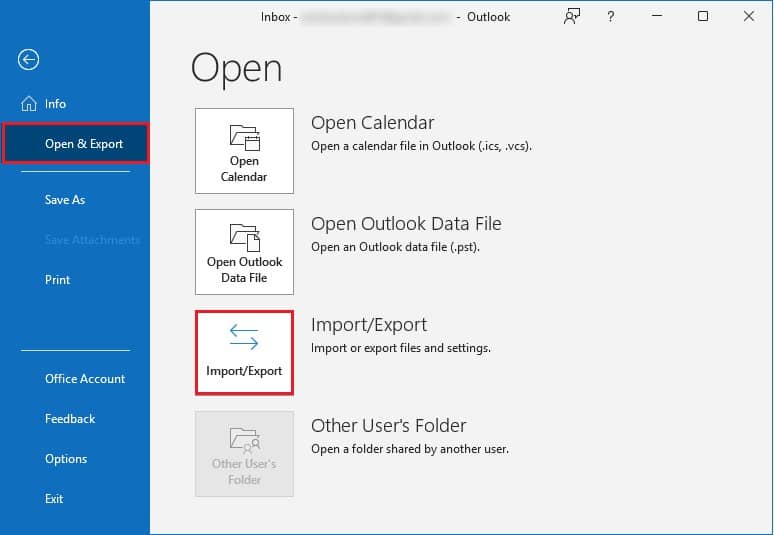Click the Open Outlook Data File heading

[406, 224]
